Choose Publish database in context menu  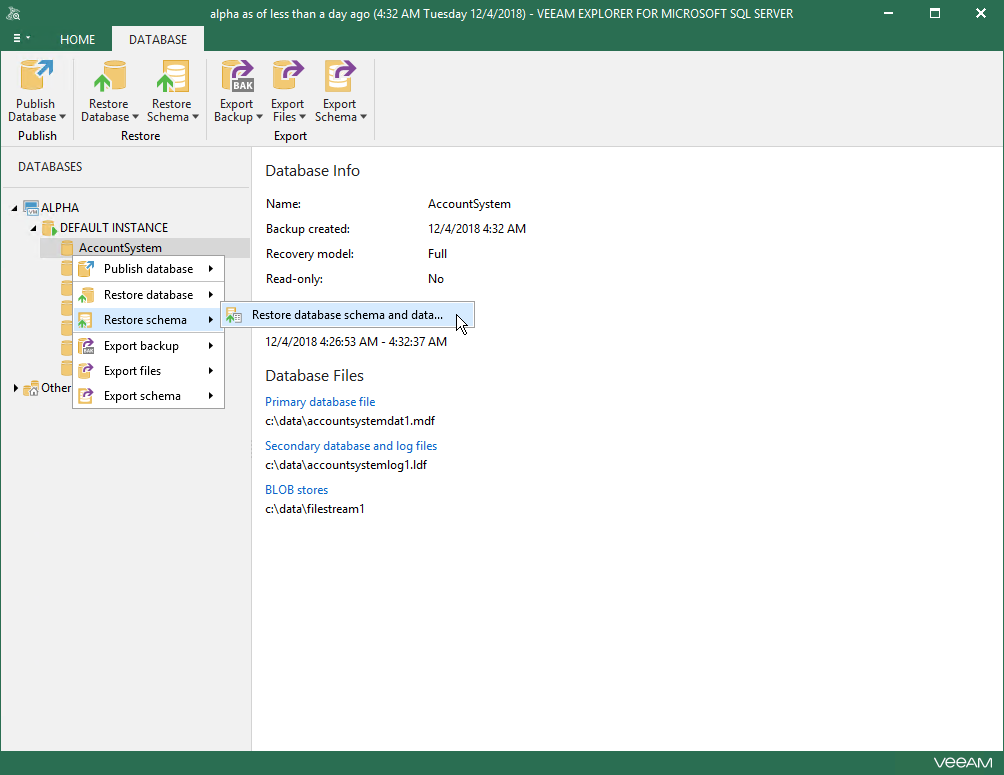pos(149,269)
